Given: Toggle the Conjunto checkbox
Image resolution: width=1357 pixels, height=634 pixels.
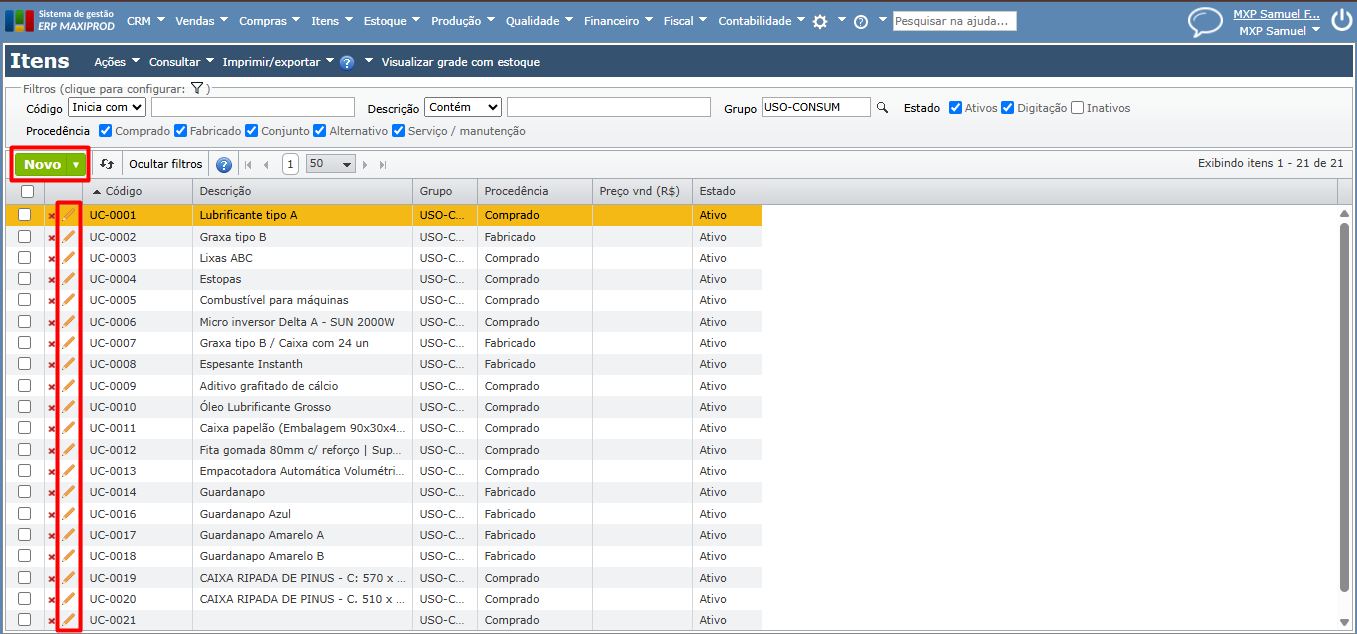Looking at the screenshot, I should coord(252,131).
